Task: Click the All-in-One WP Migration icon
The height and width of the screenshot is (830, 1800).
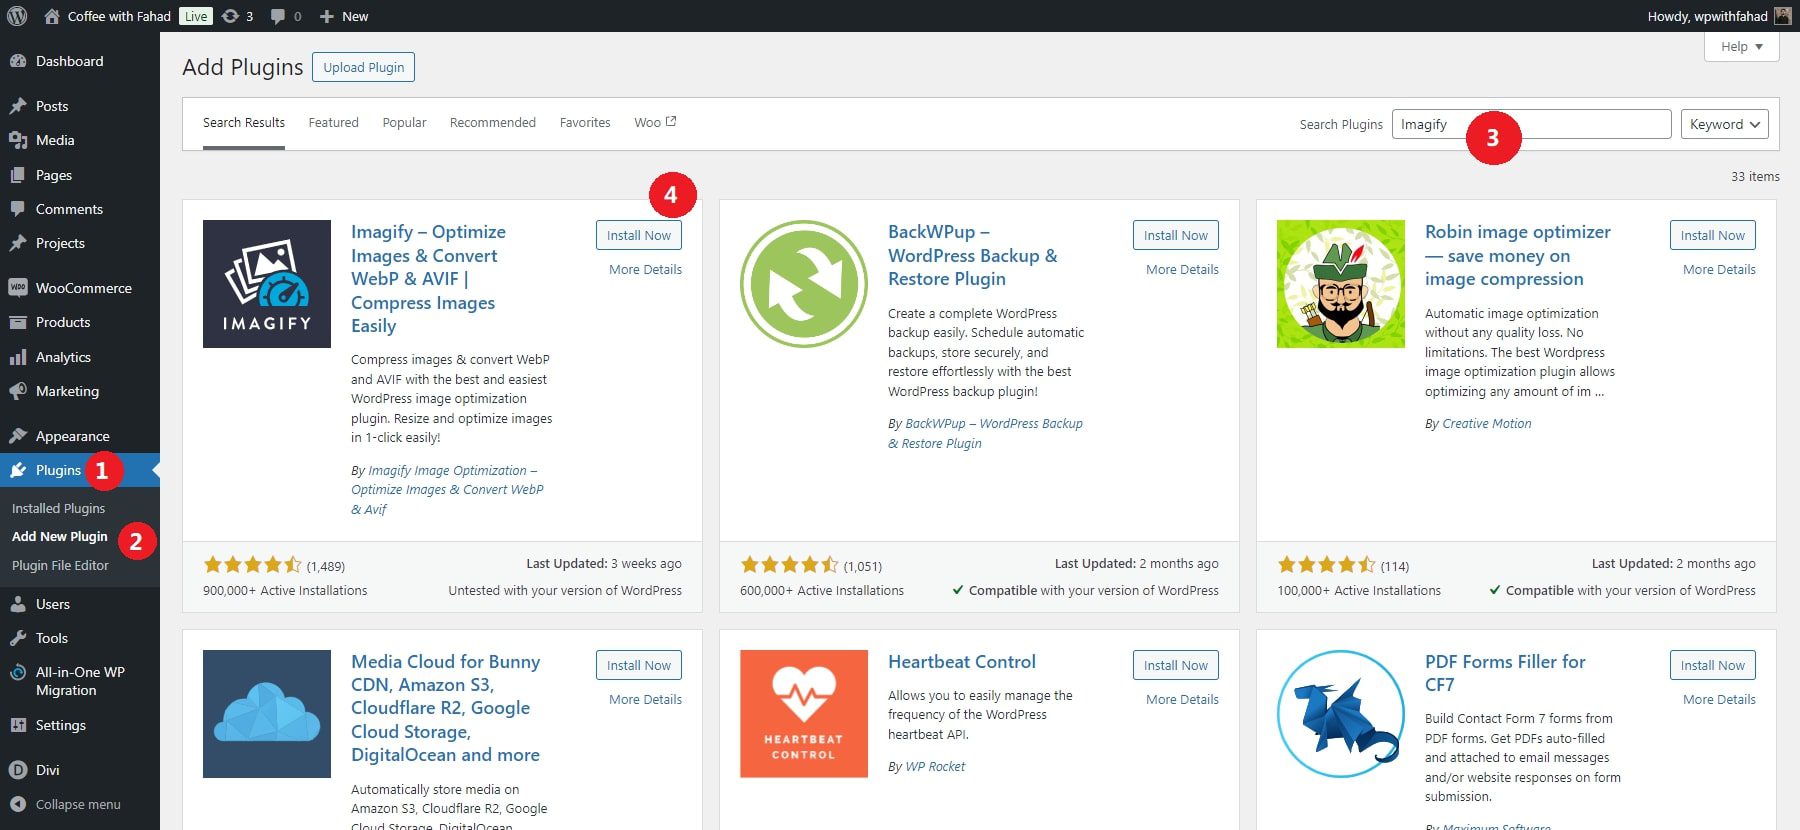Action: coord(18,673)
